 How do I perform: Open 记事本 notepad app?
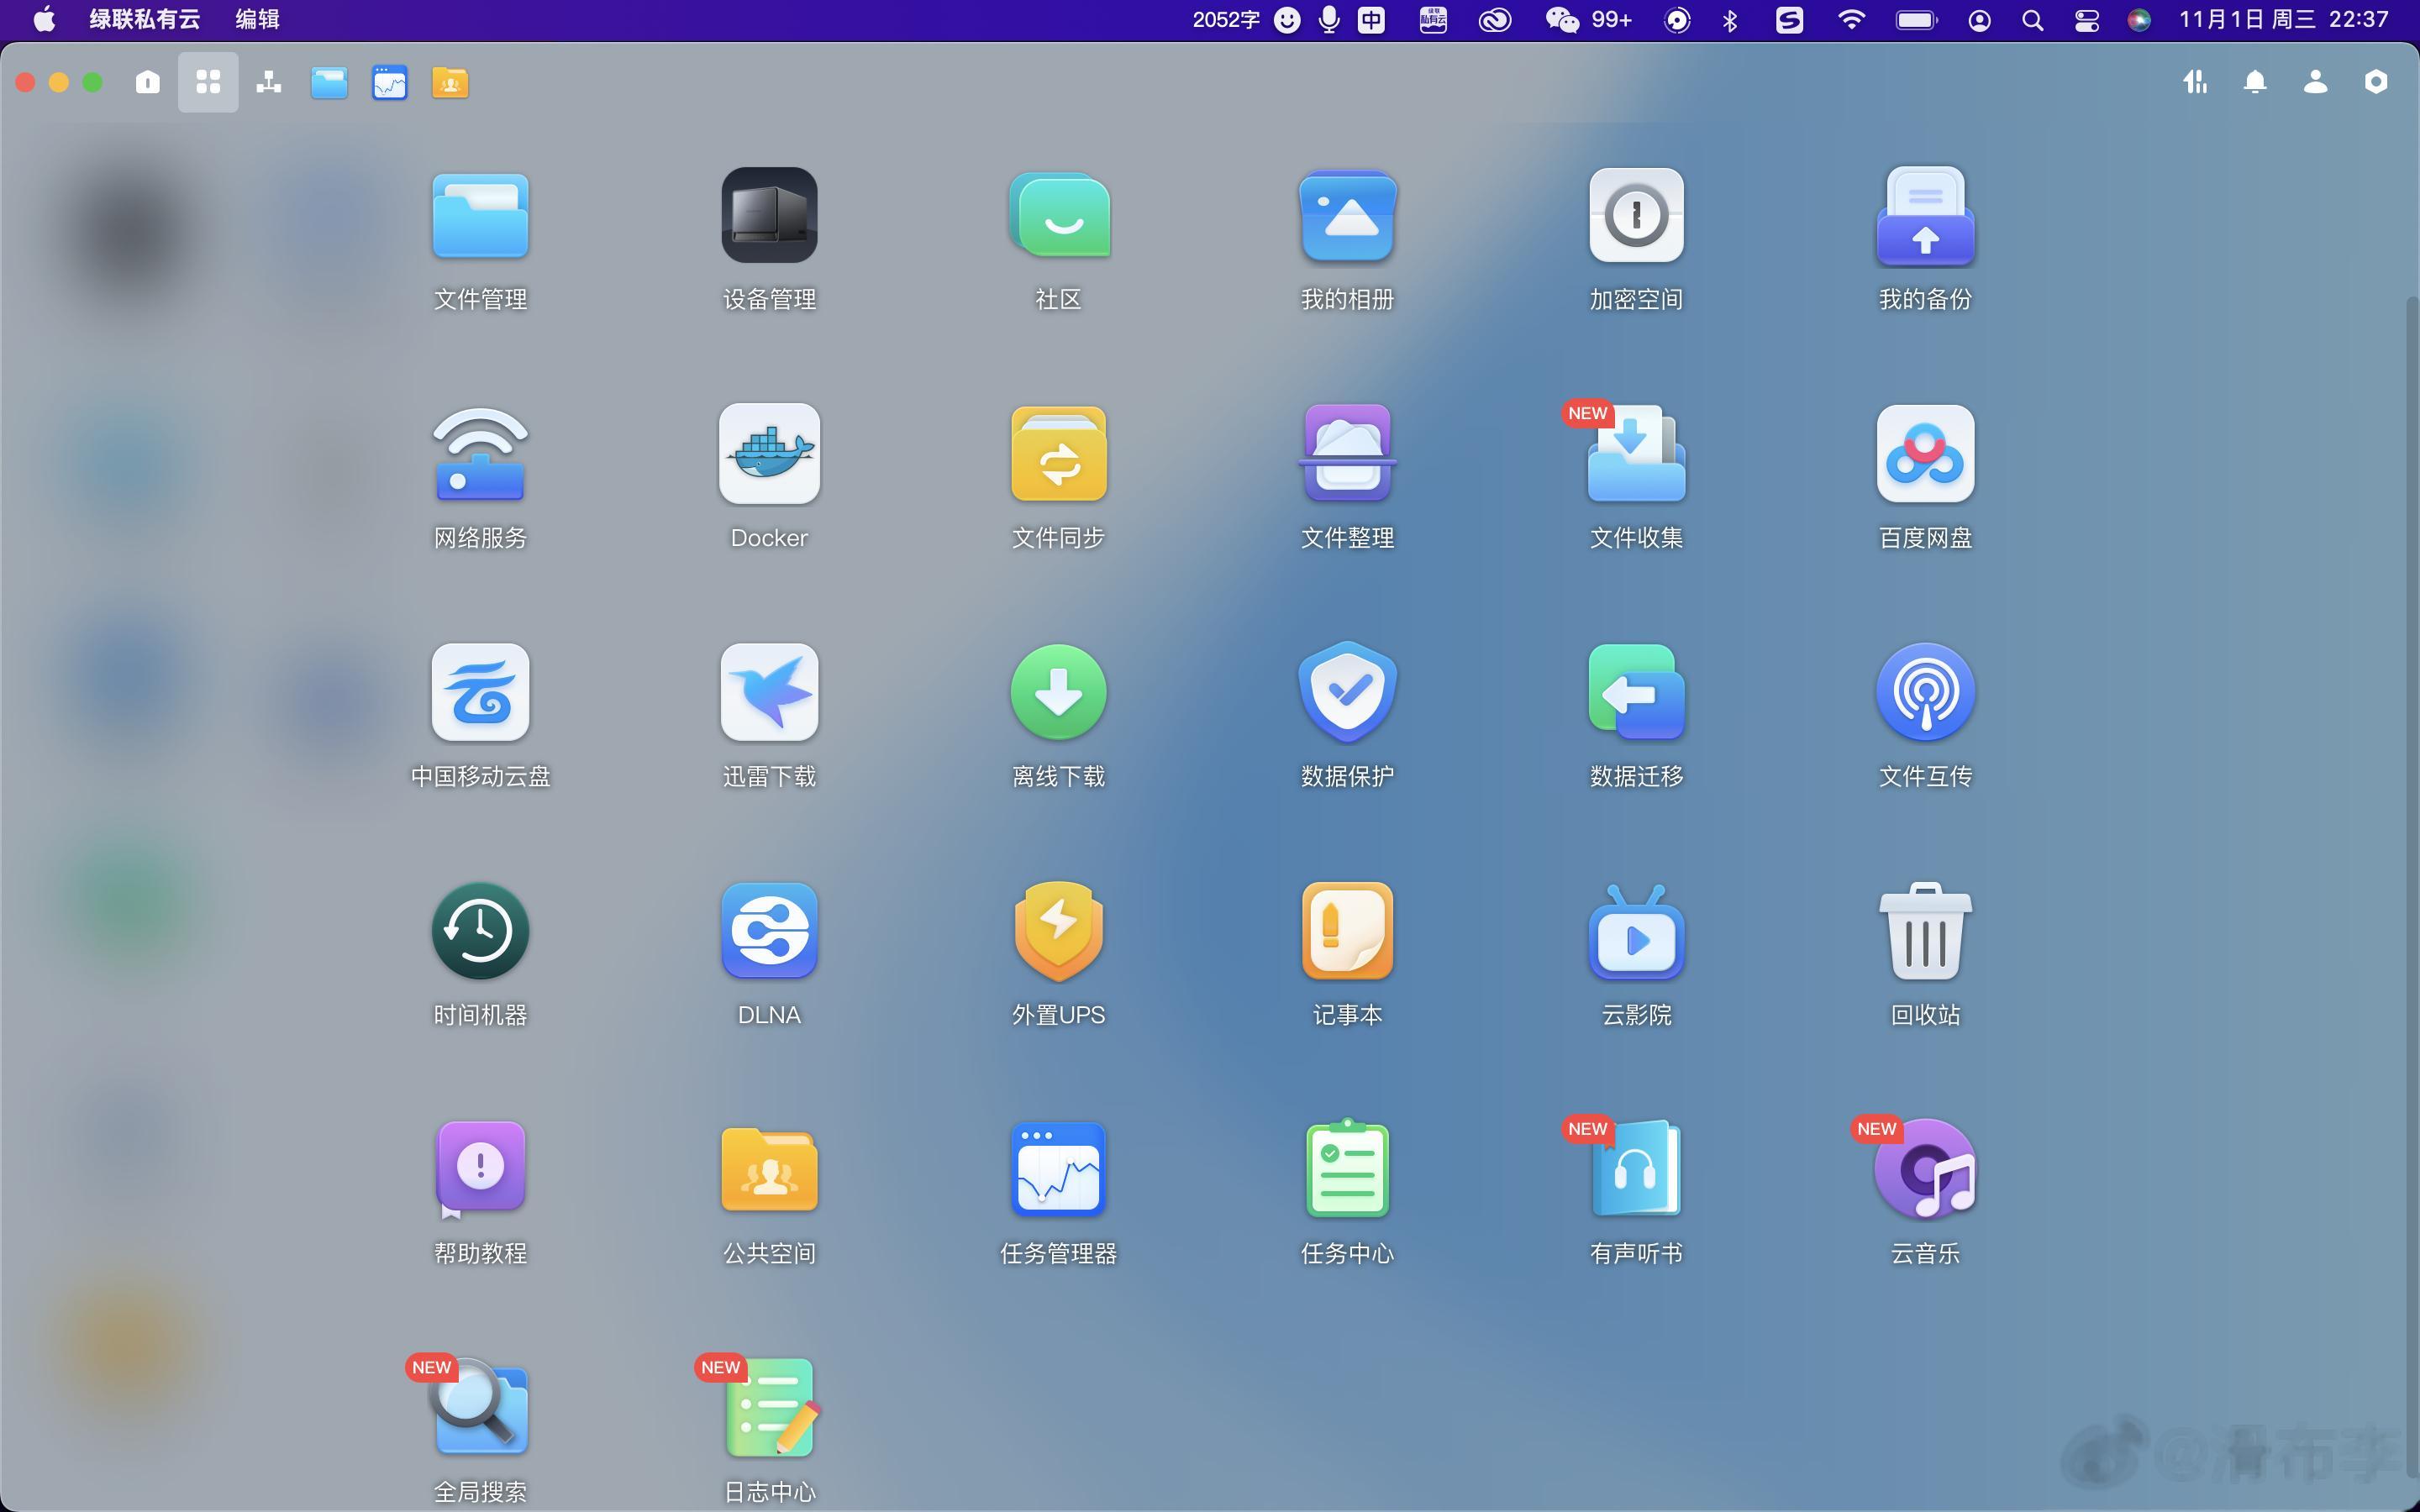[x=1347, y=931]
